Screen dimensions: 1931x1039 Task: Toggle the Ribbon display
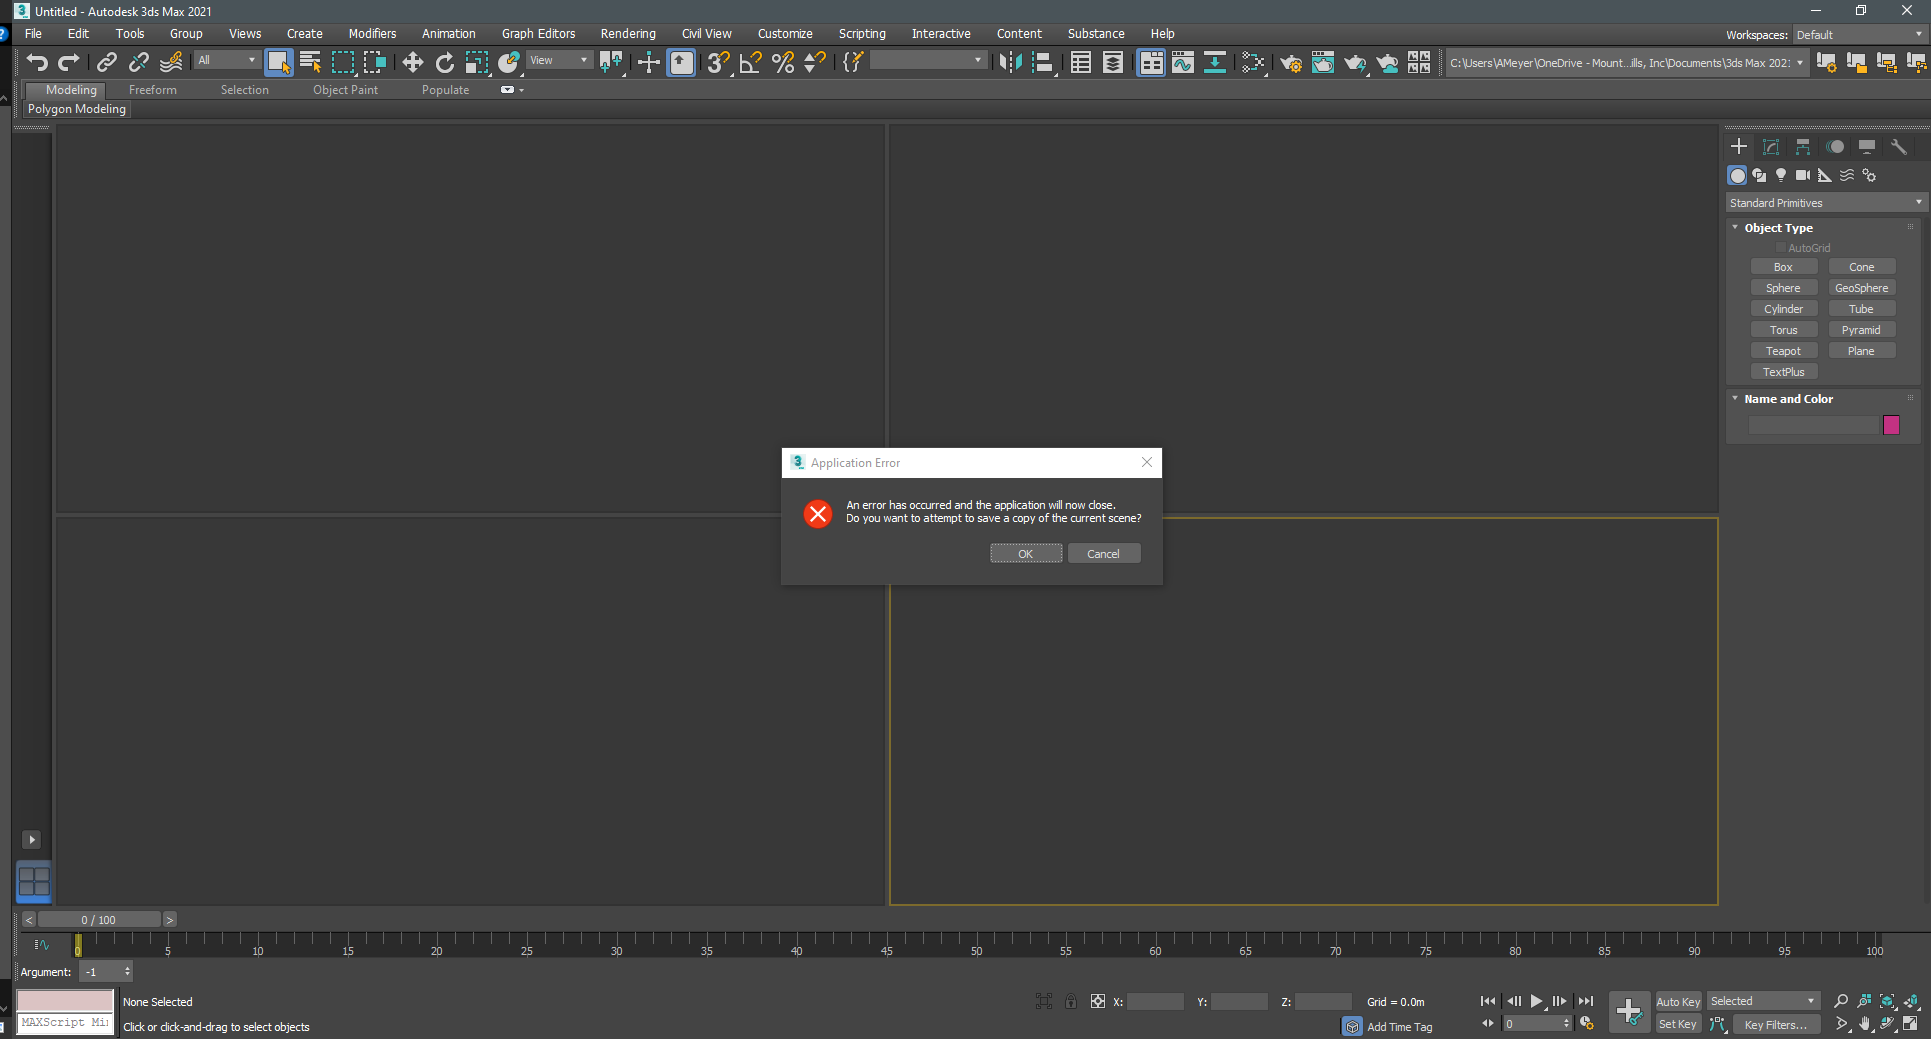1151,62
